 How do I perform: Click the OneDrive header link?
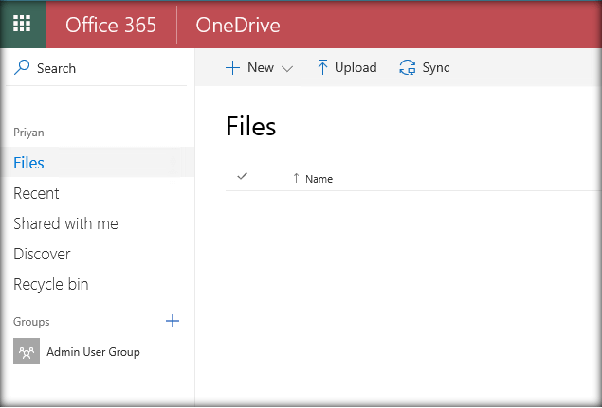238,25
